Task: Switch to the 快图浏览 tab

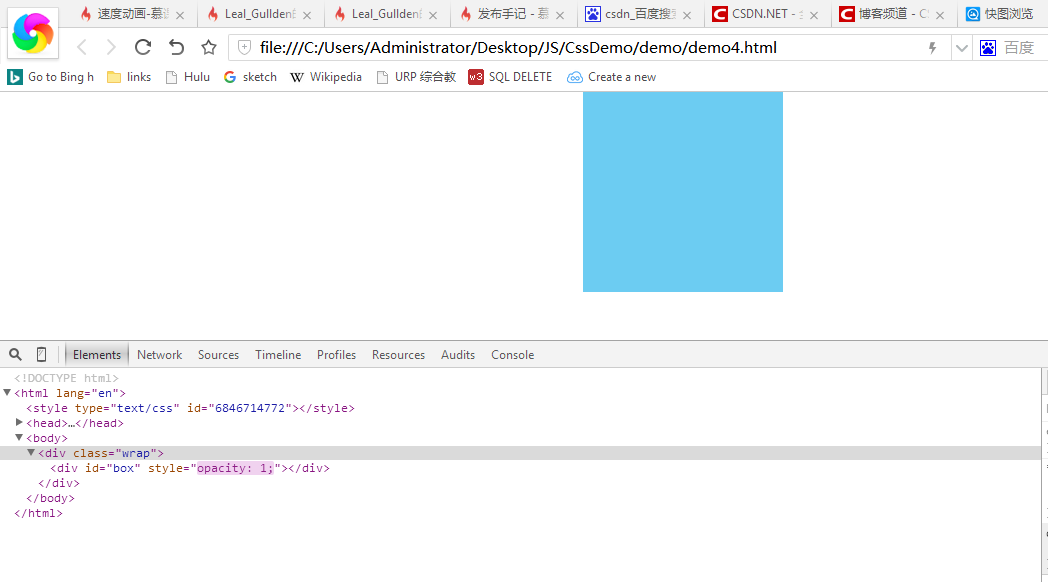Action: click(x=1003, y=14)
